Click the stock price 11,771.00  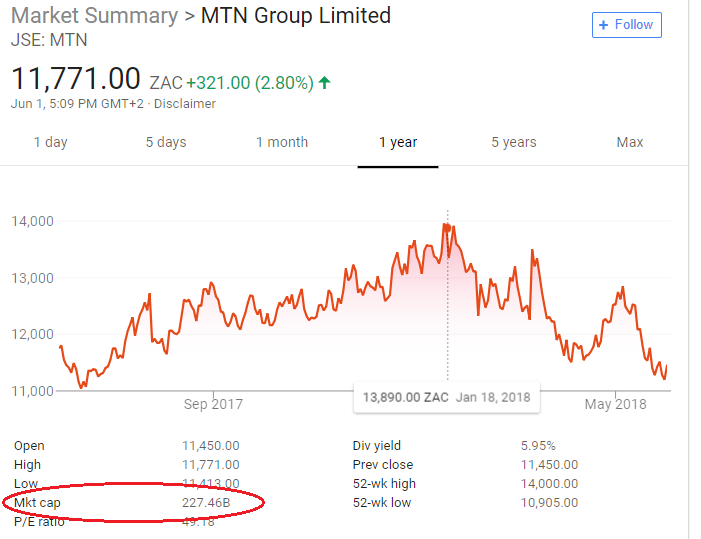point(76,79)
